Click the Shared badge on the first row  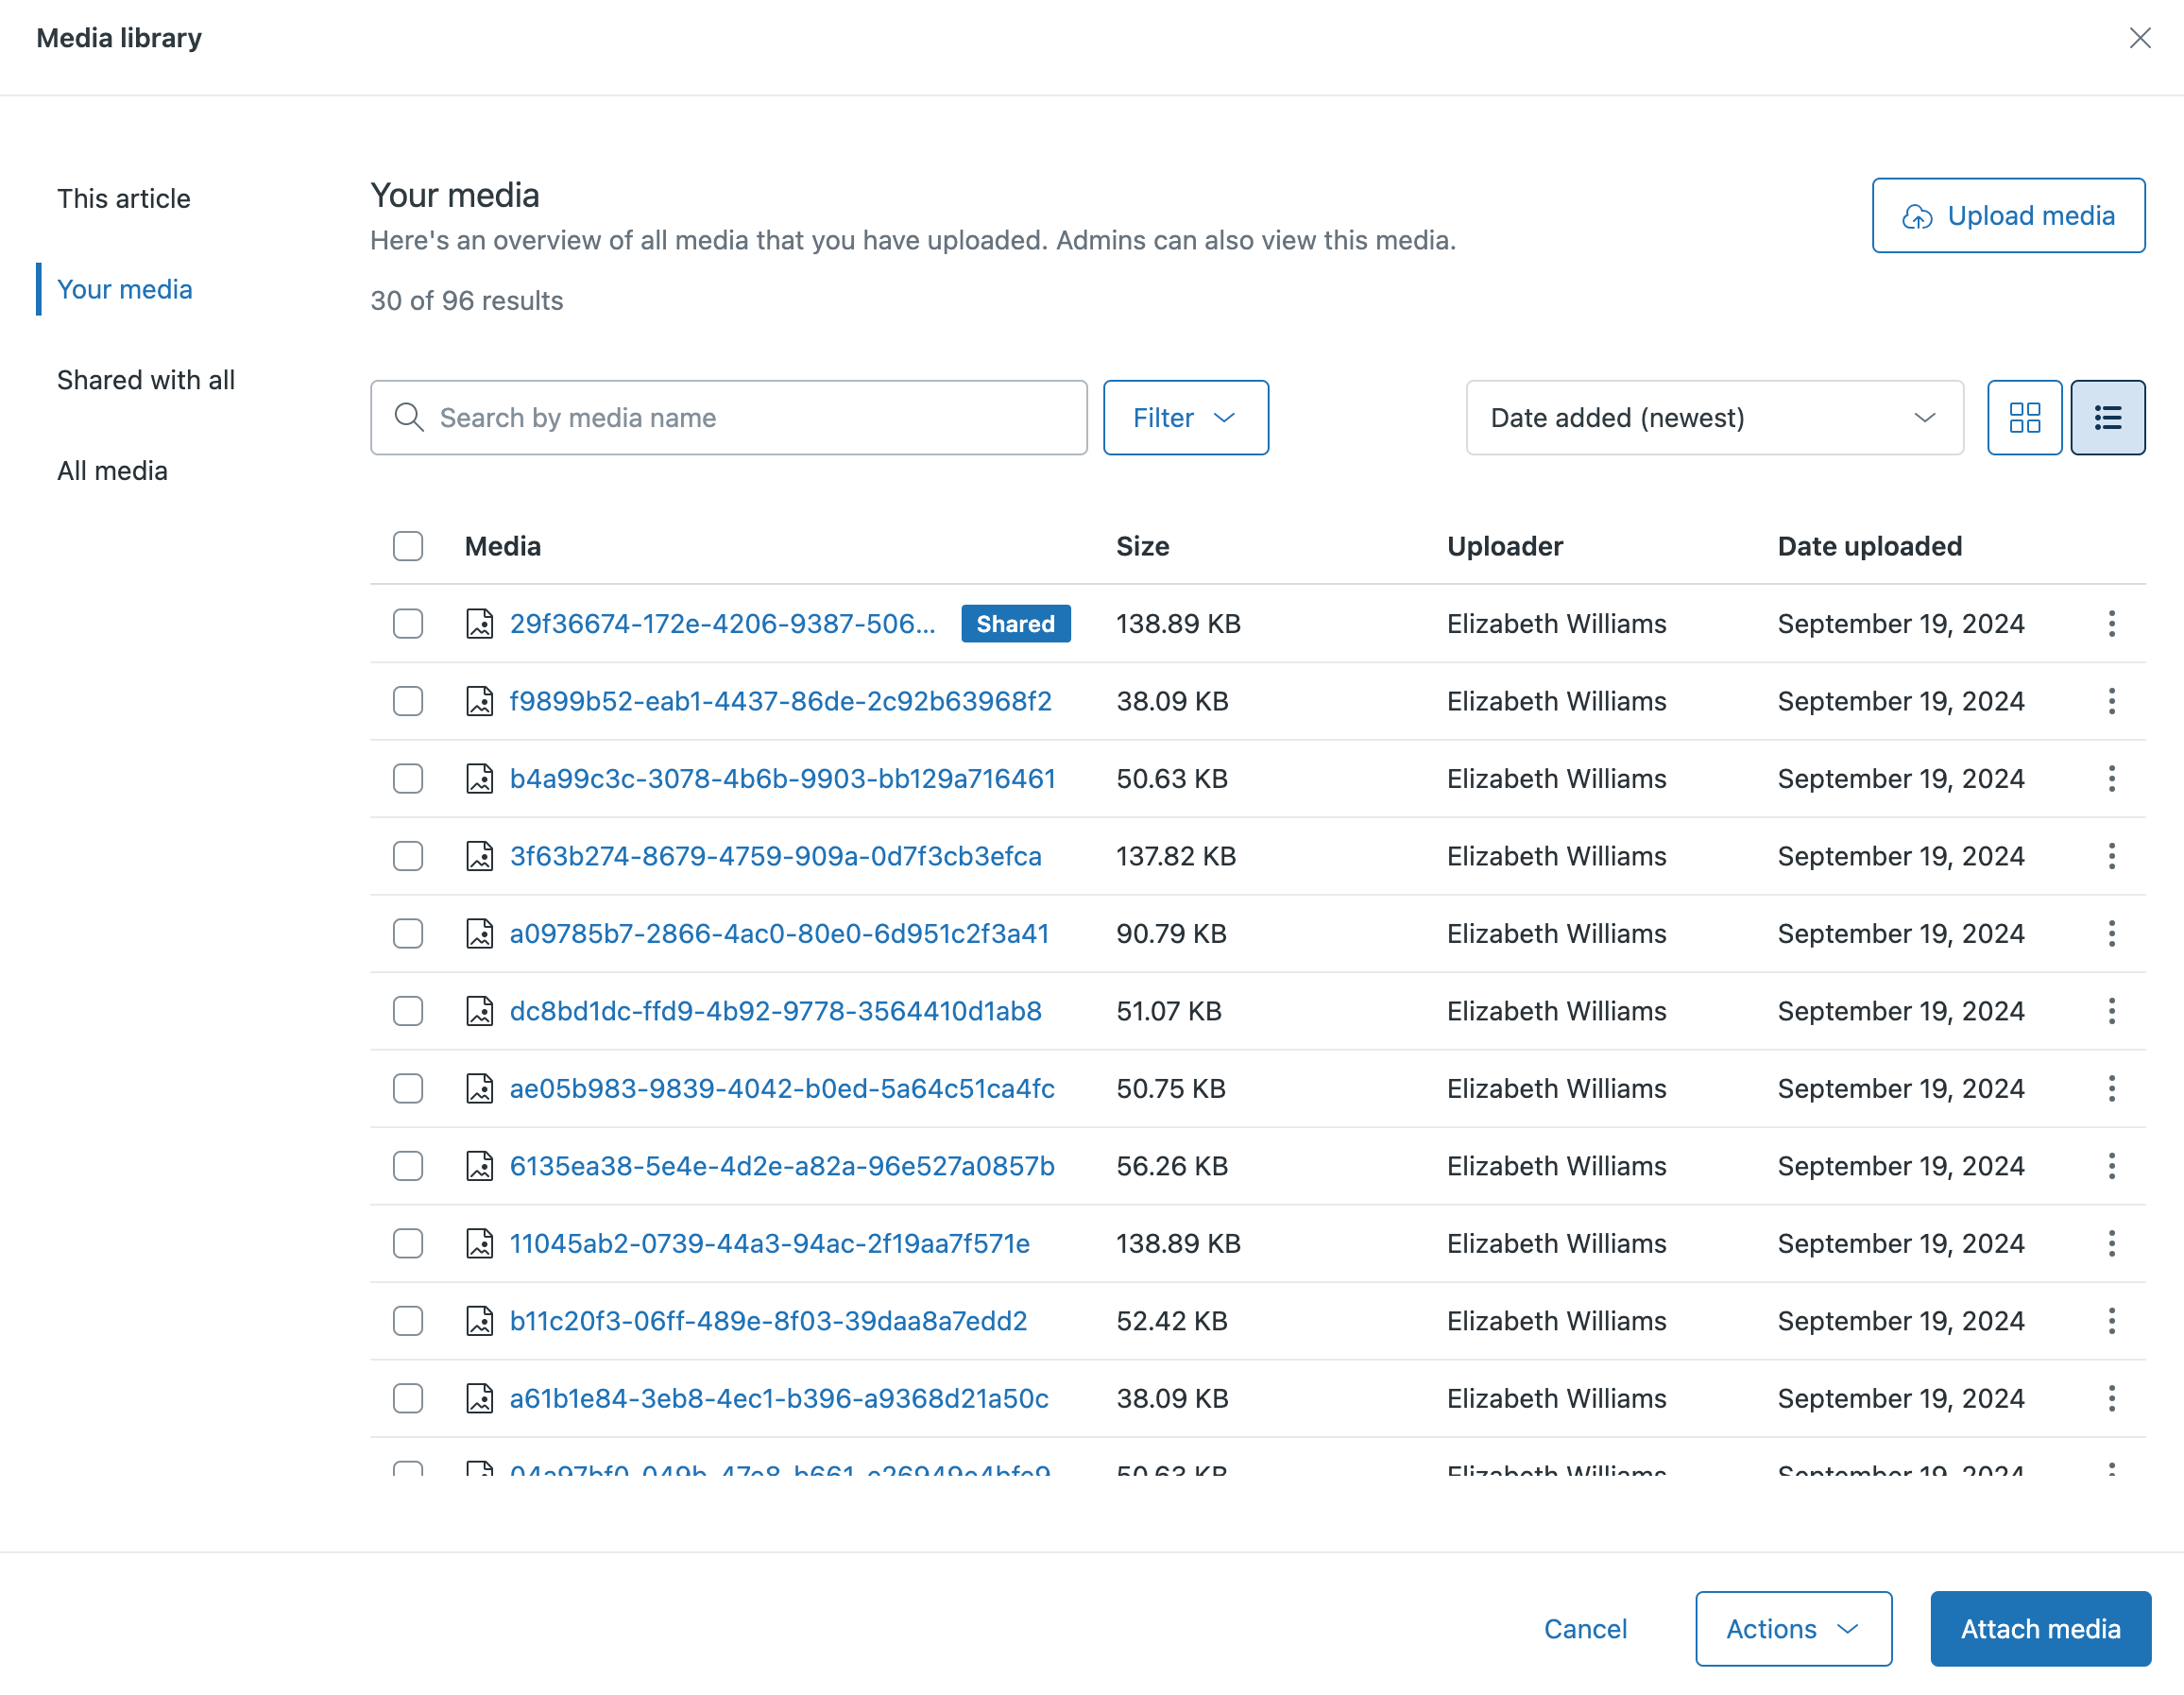1015,623
